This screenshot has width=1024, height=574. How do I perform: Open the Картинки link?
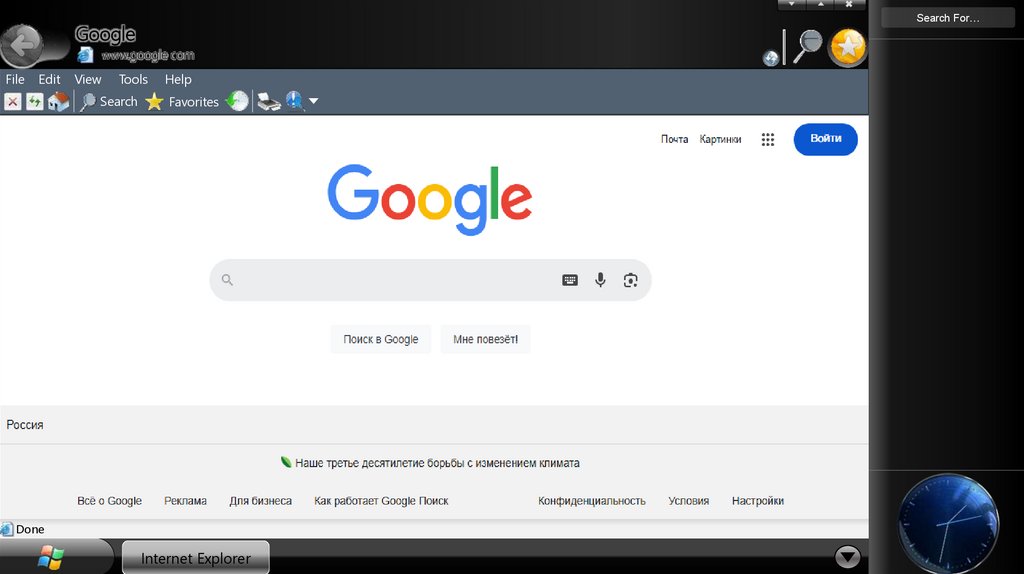[x=720, y=139]
